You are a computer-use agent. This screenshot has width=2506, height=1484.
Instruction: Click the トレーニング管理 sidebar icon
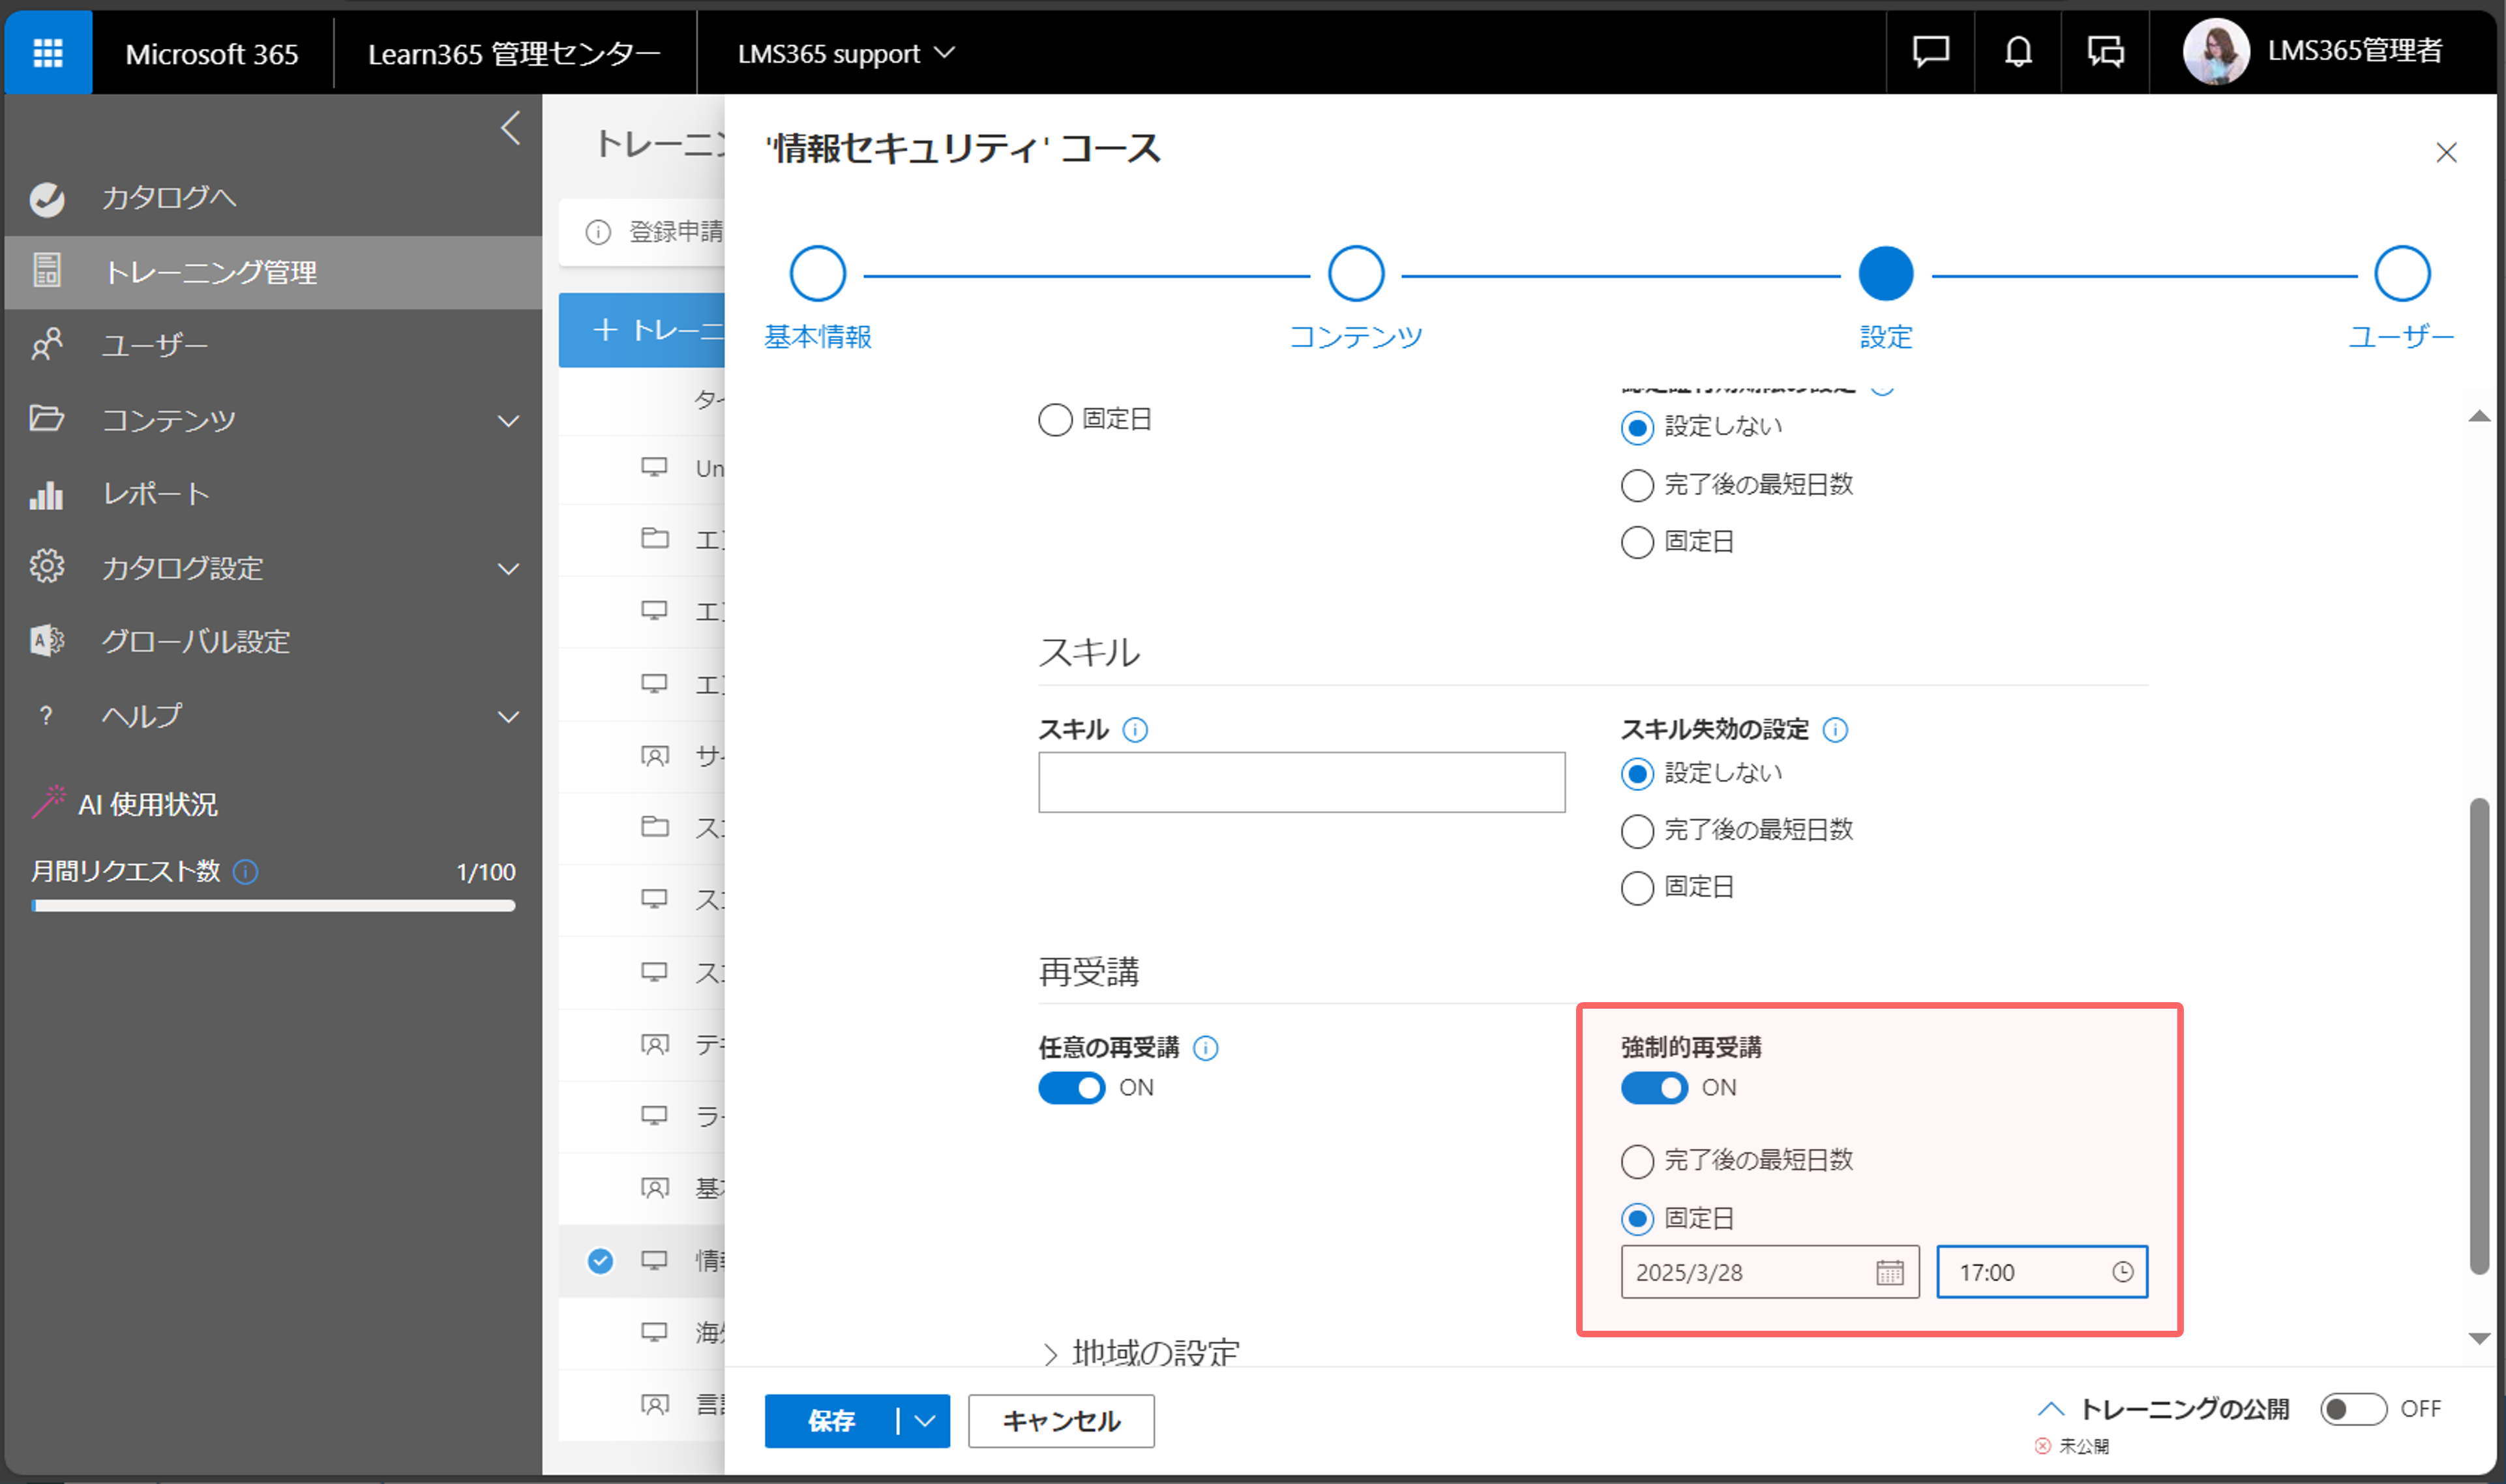click(47, 271)
